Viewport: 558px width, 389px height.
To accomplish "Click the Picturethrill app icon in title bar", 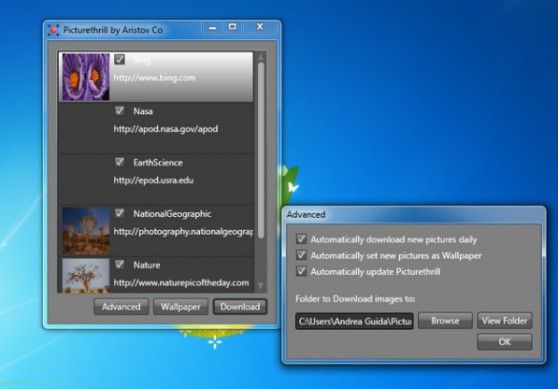I will pyautogui.click(x=53, y=30).
